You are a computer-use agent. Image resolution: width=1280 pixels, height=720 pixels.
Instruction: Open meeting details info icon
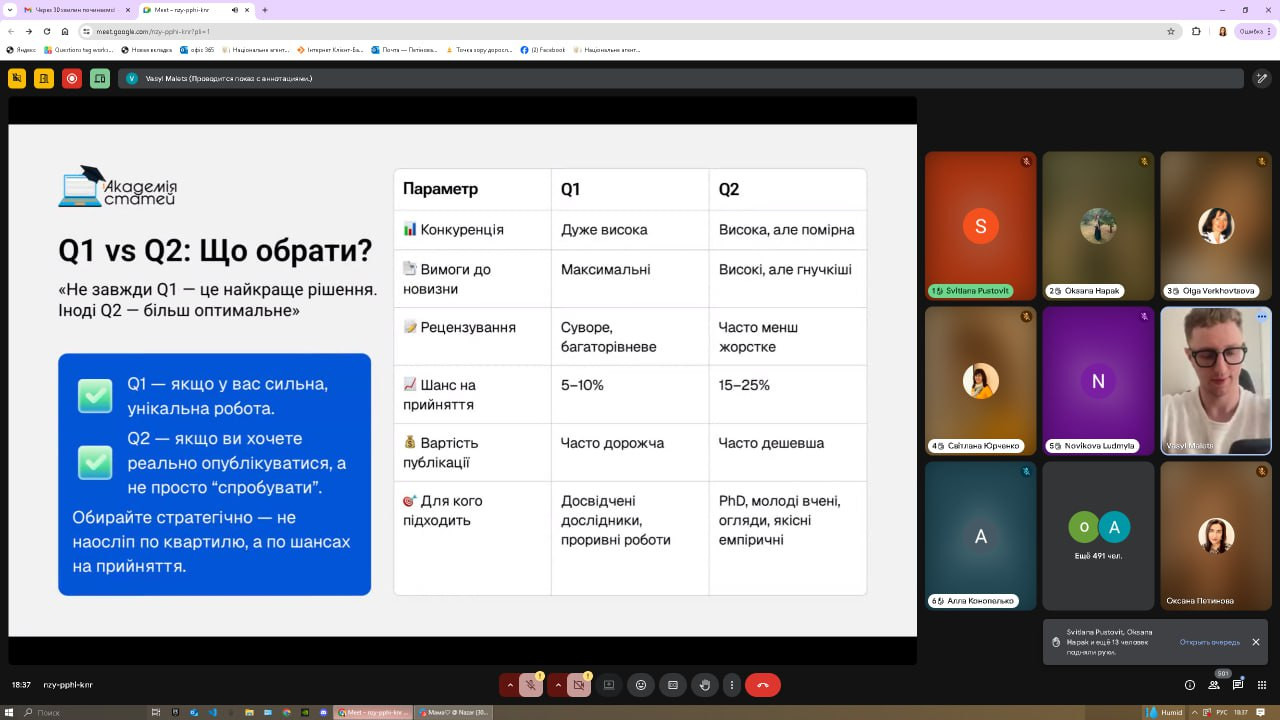[1190, 685]
